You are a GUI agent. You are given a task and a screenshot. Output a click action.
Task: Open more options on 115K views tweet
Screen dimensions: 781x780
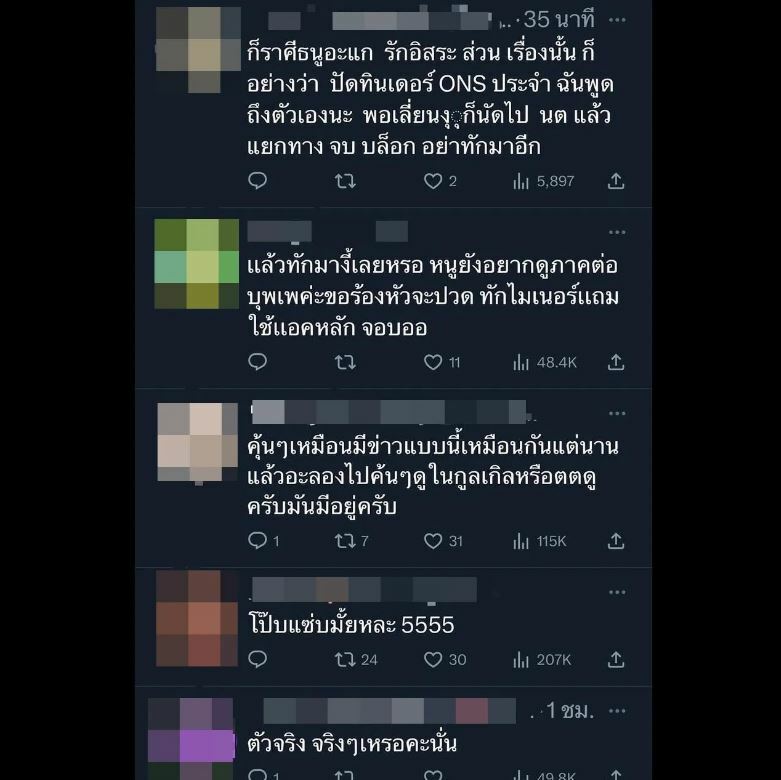click(617, 413)
